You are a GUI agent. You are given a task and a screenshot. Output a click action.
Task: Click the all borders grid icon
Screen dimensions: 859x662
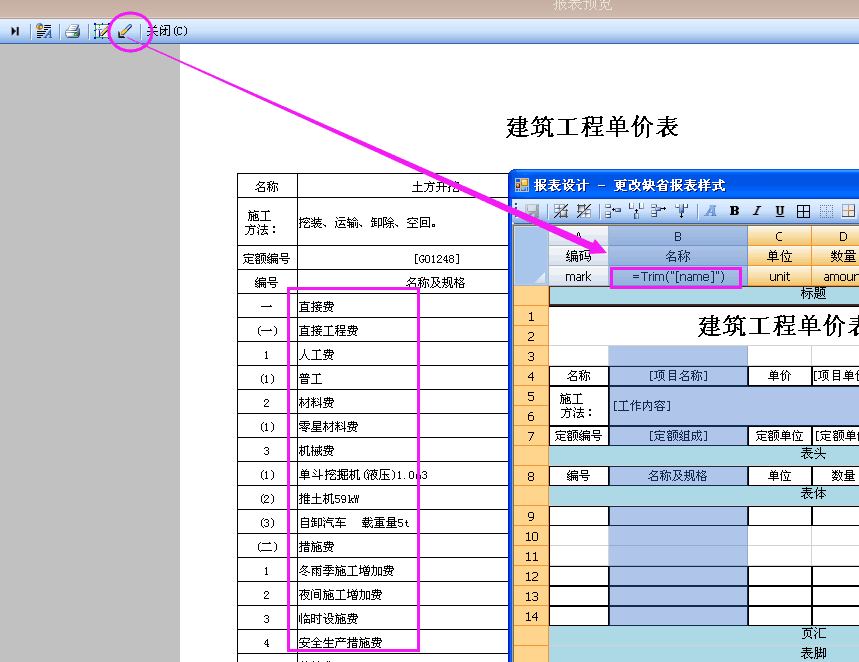tap(803, 211)
